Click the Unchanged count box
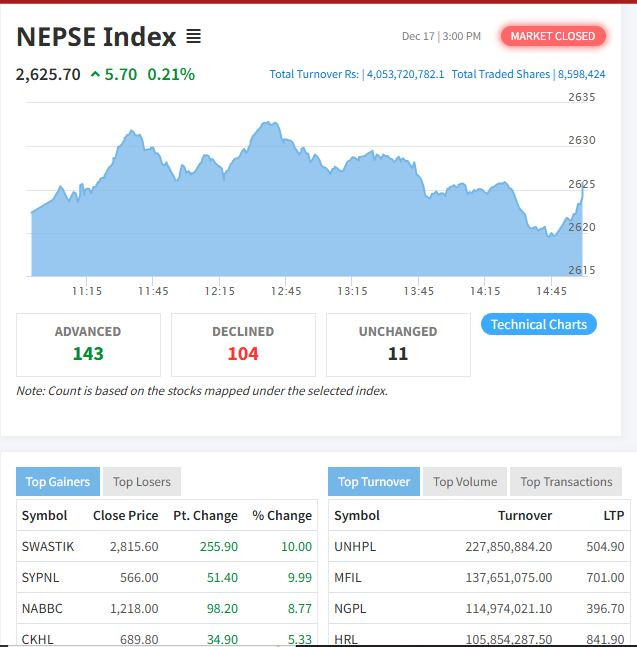 [x=398, y=344]
